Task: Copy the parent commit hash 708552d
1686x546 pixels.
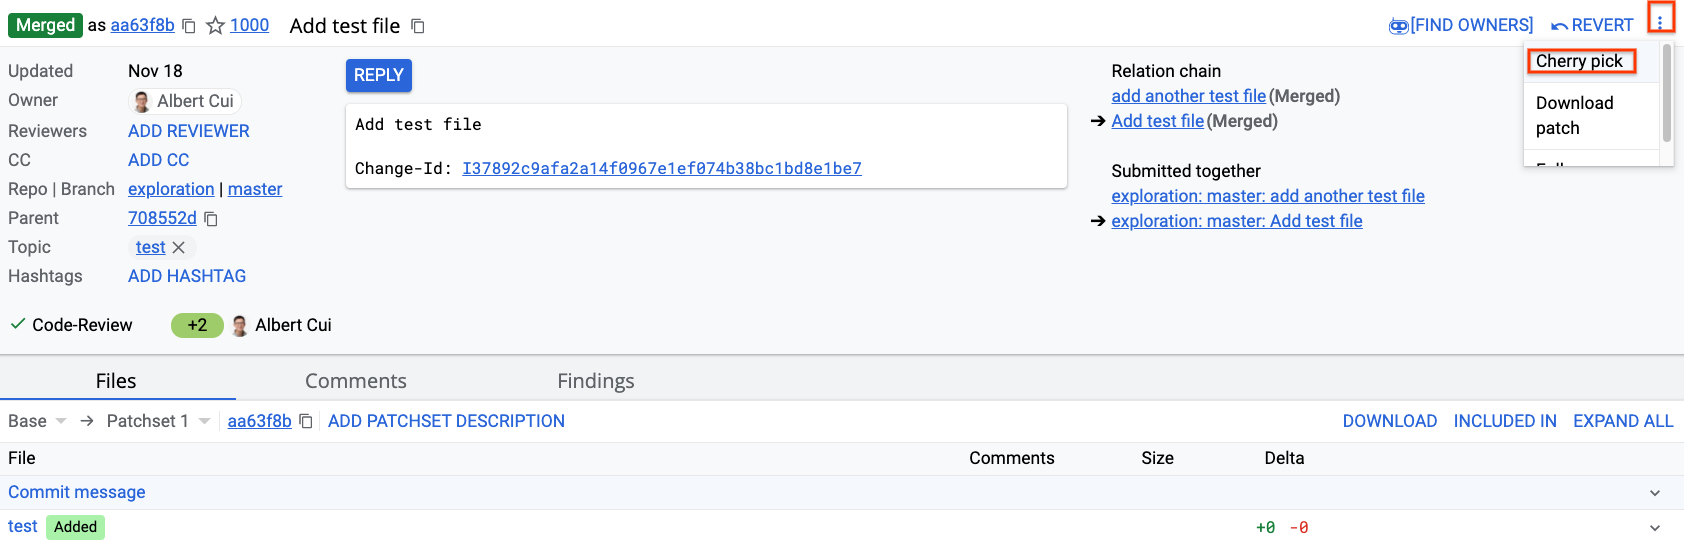Action: [211, 218]
